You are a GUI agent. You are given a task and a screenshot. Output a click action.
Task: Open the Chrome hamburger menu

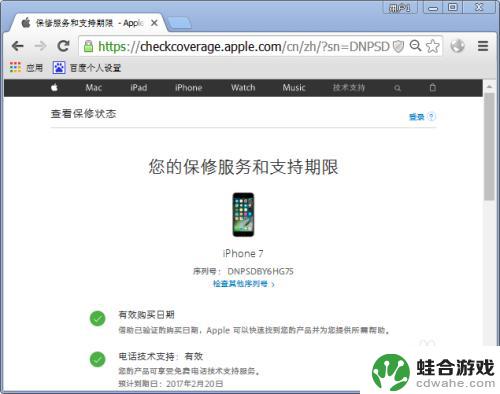(483, 46)
